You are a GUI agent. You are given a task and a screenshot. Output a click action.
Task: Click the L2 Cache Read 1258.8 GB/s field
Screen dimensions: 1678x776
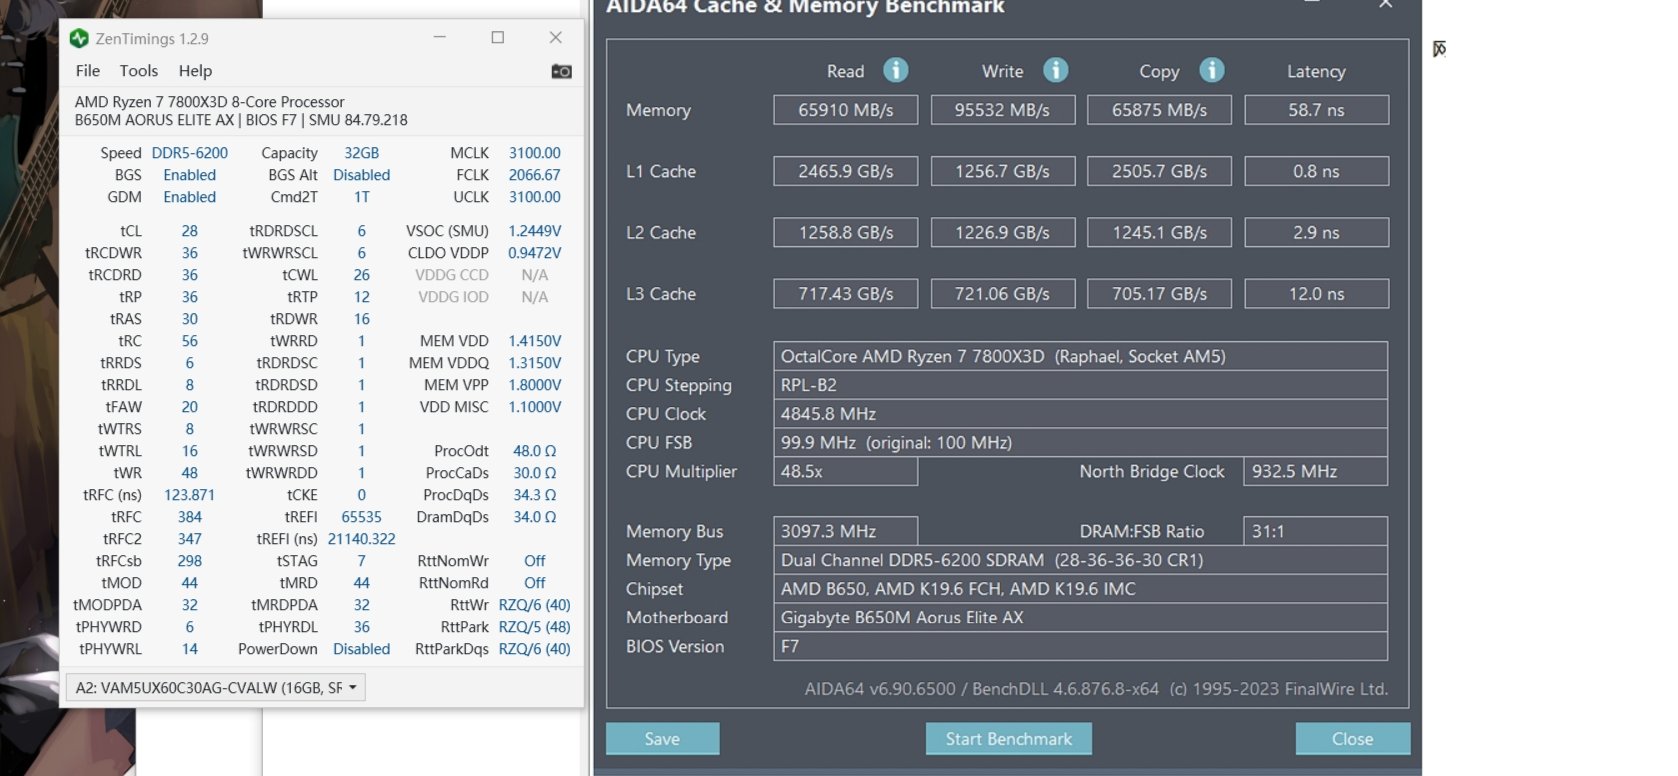tap(845, 232)
